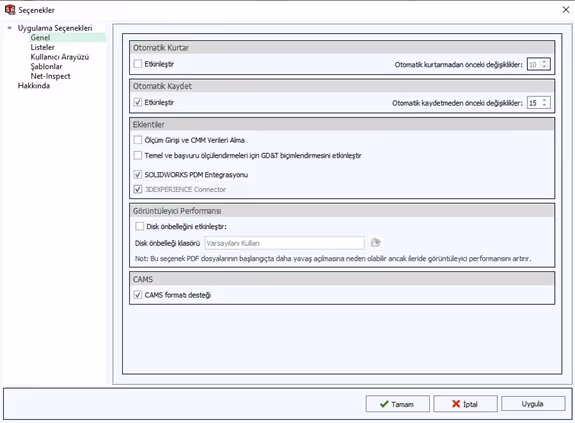The image size is (575, 423).
Task: Select Uygulama Seçenekleri in the tree
Action: [55, 28]
